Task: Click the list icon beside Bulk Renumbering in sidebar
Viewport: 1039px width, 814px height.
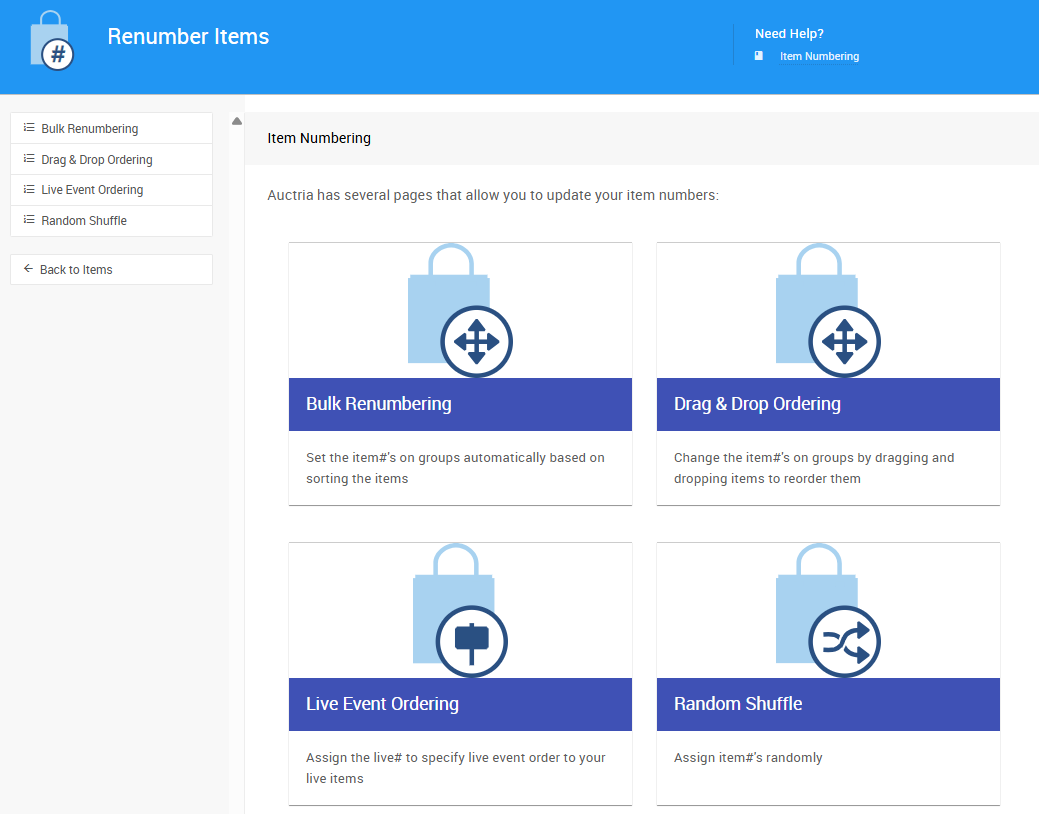Action: pos(29,128)
